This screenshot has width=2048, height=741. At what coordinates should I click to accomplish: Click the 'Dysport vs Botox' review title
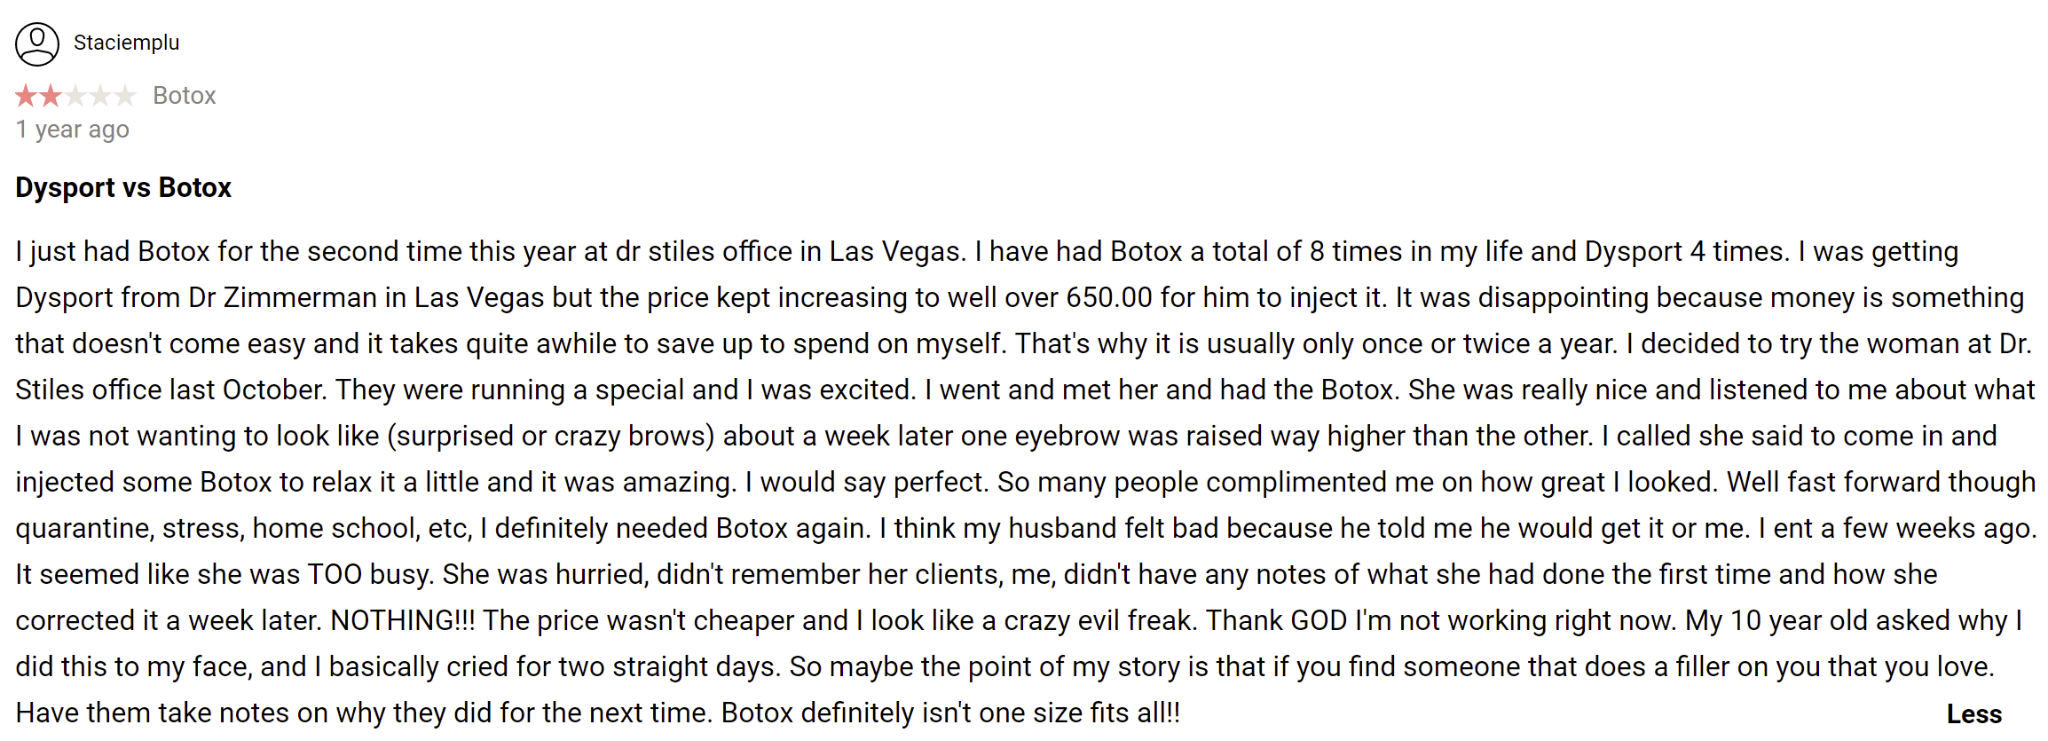point(123,188)
